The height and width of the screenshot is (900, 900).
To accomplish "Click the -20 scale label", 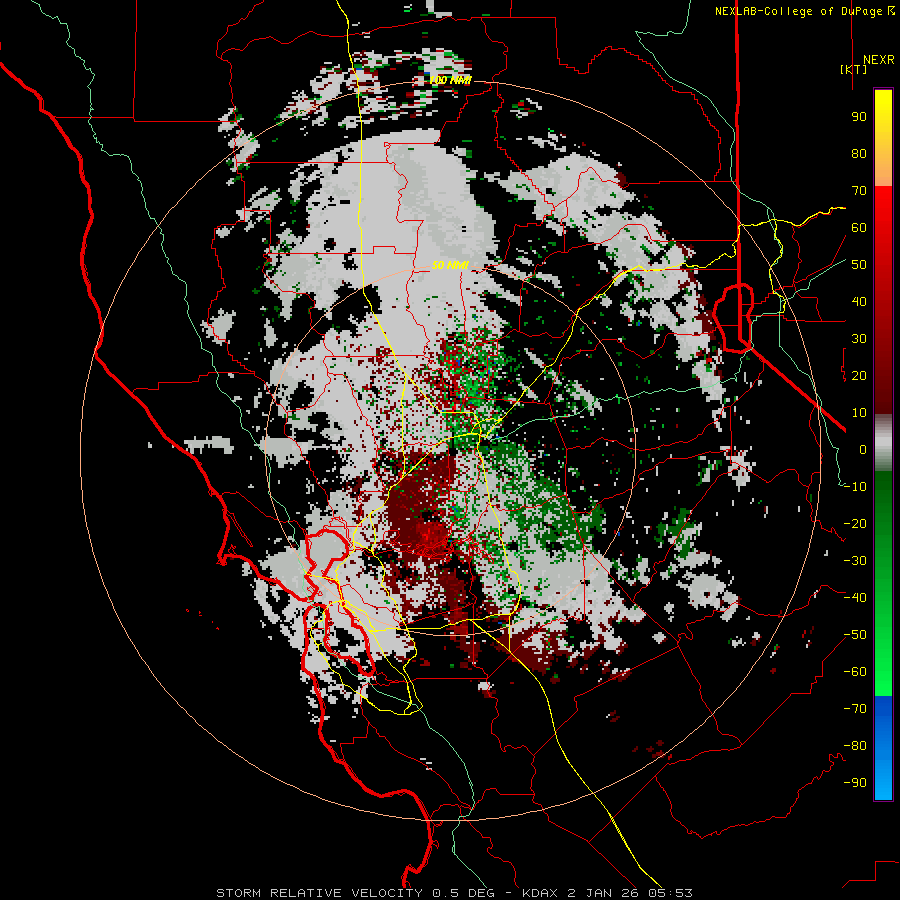I will 855,524.
